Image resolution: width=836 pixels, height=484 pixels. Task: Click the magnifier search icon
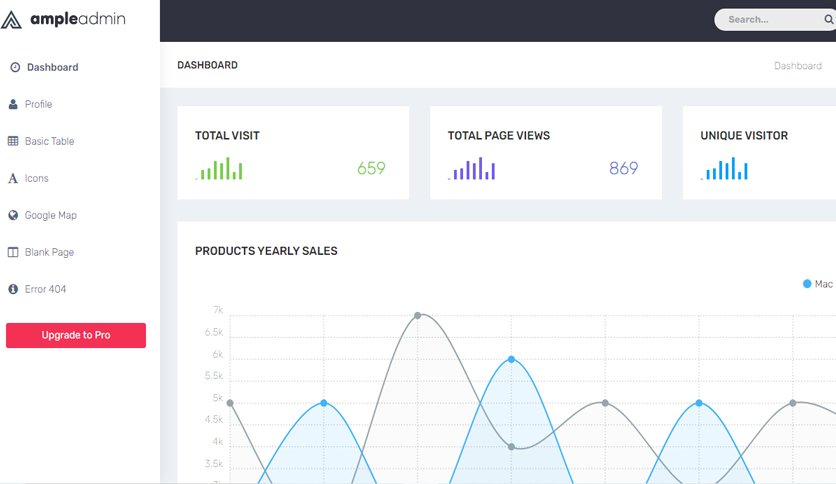(829, 19)
